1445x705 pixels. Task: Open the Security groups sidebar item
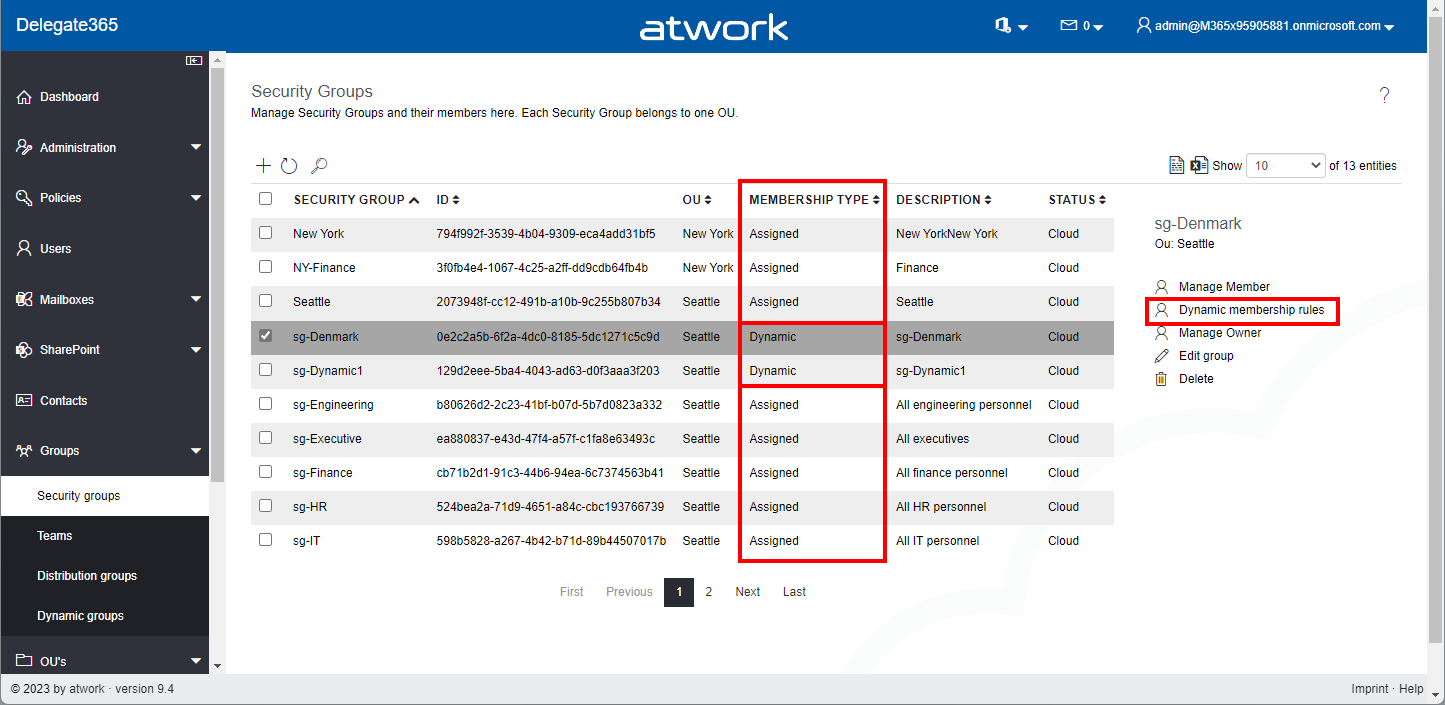coord(105,496)
